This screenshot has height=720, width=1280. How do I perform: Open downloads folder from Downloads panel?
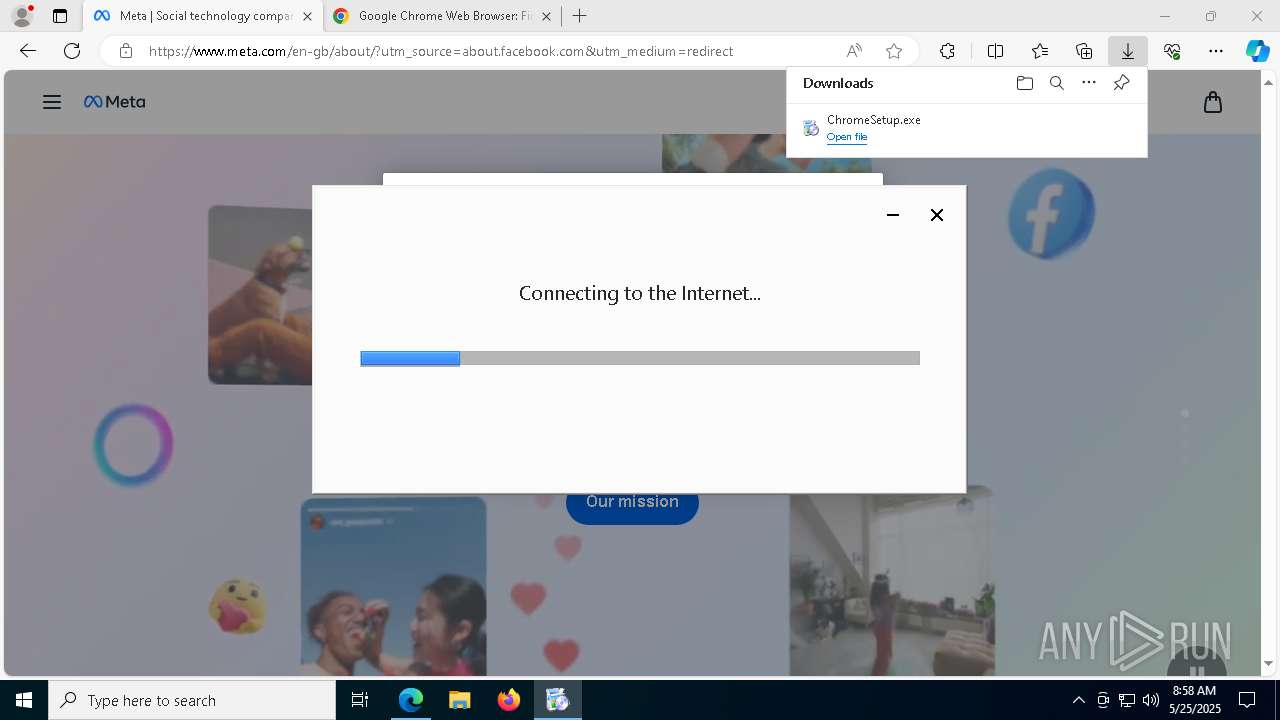click(x=1025, y=83)
